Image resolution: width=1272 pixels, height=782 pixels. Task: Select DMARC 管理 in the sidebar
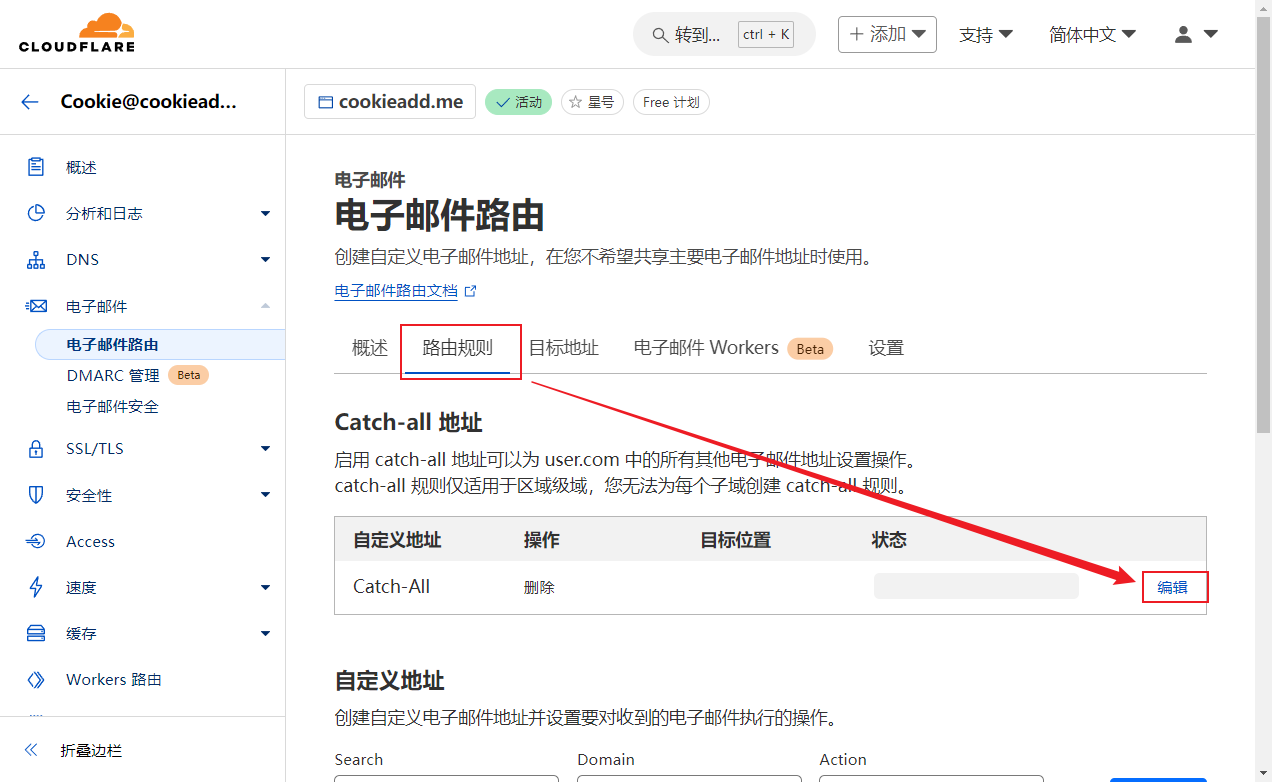pyautogui.click(x=113, y=375)
